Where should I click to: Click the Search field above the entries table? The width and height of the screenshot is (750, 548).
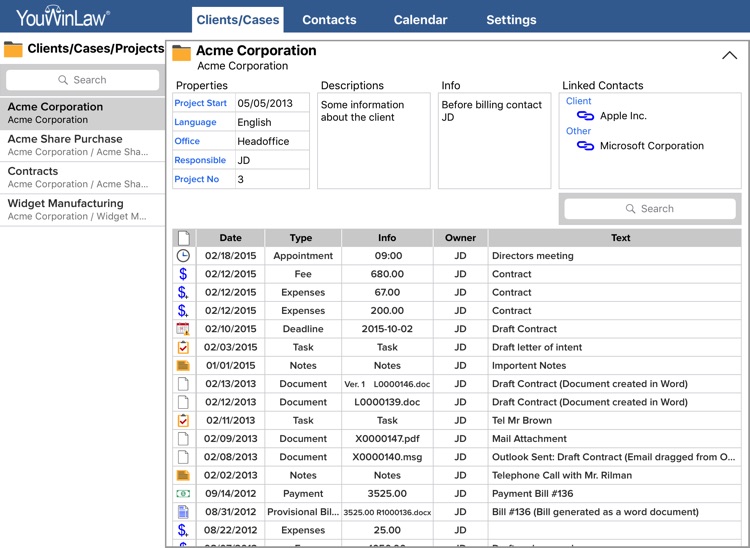click(650, 209)
